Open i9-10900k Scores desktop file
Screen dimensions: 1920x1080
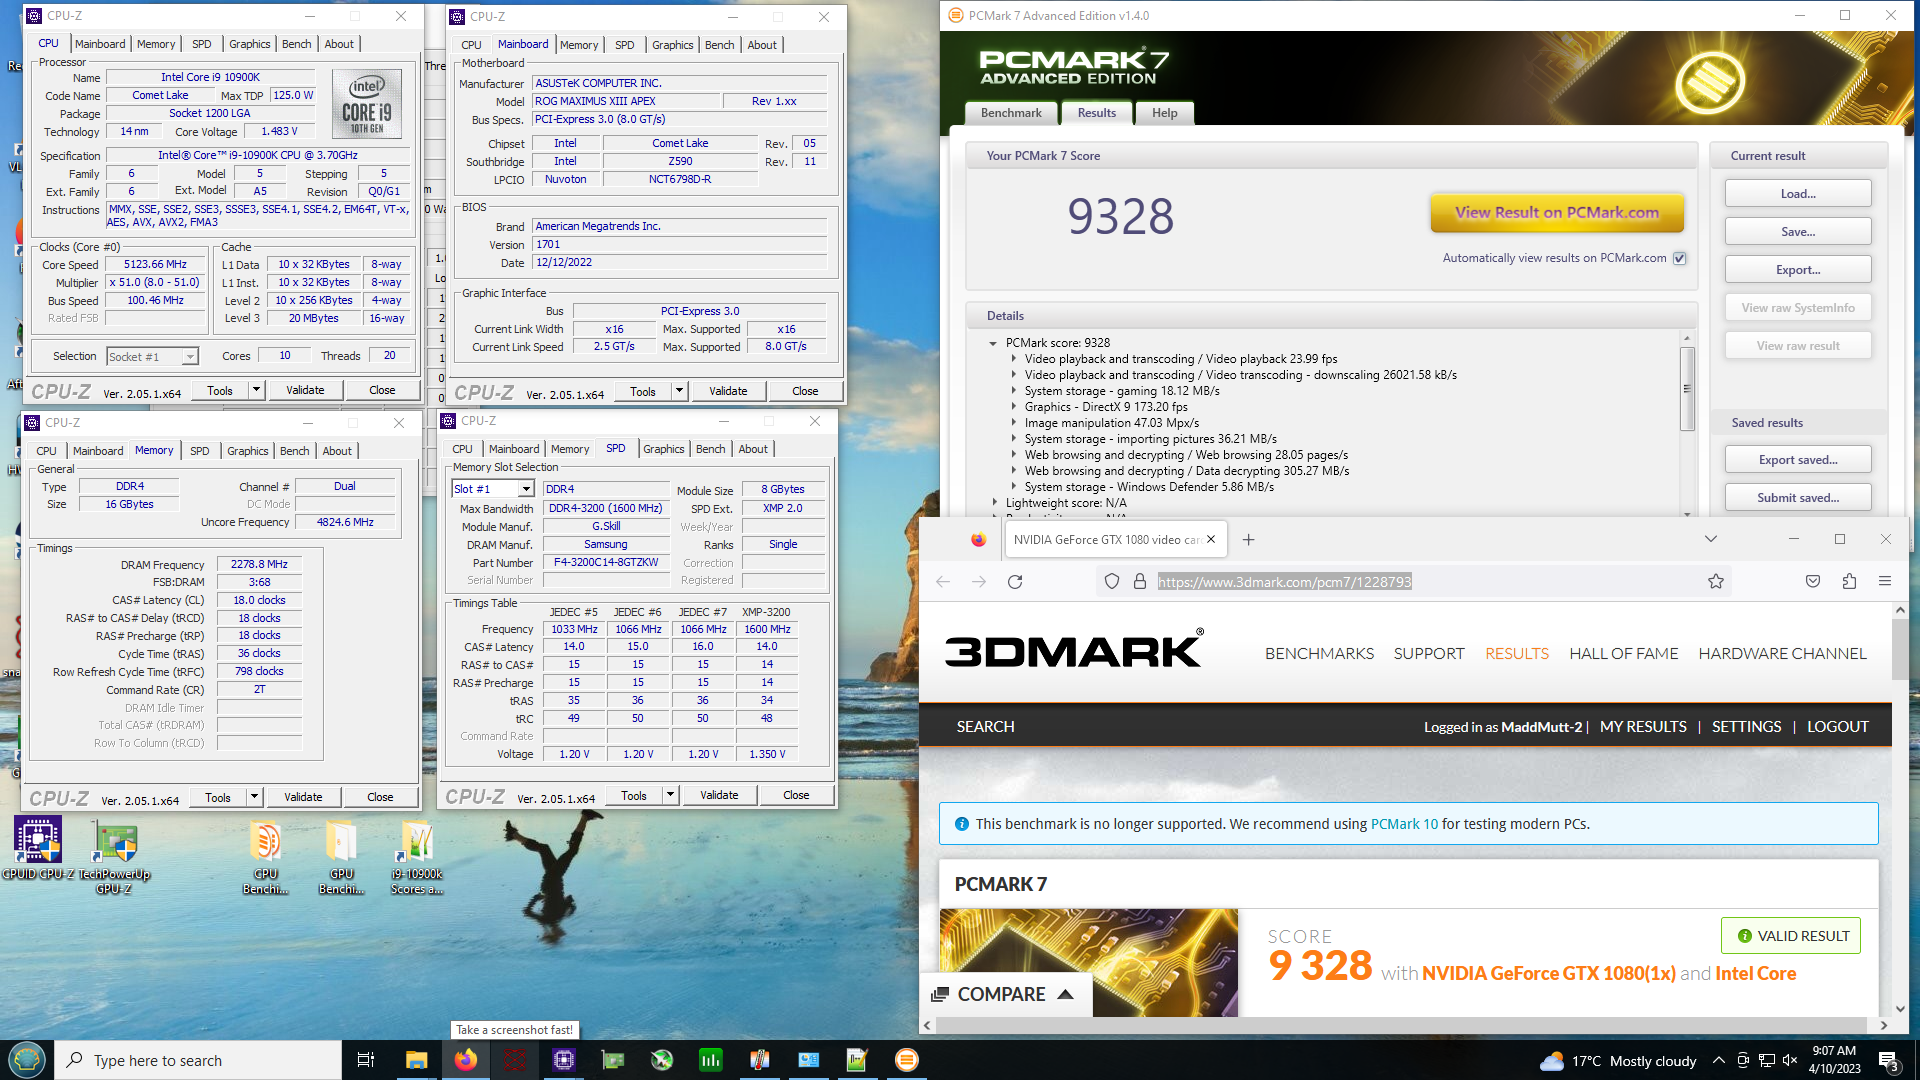coord(417,857)
